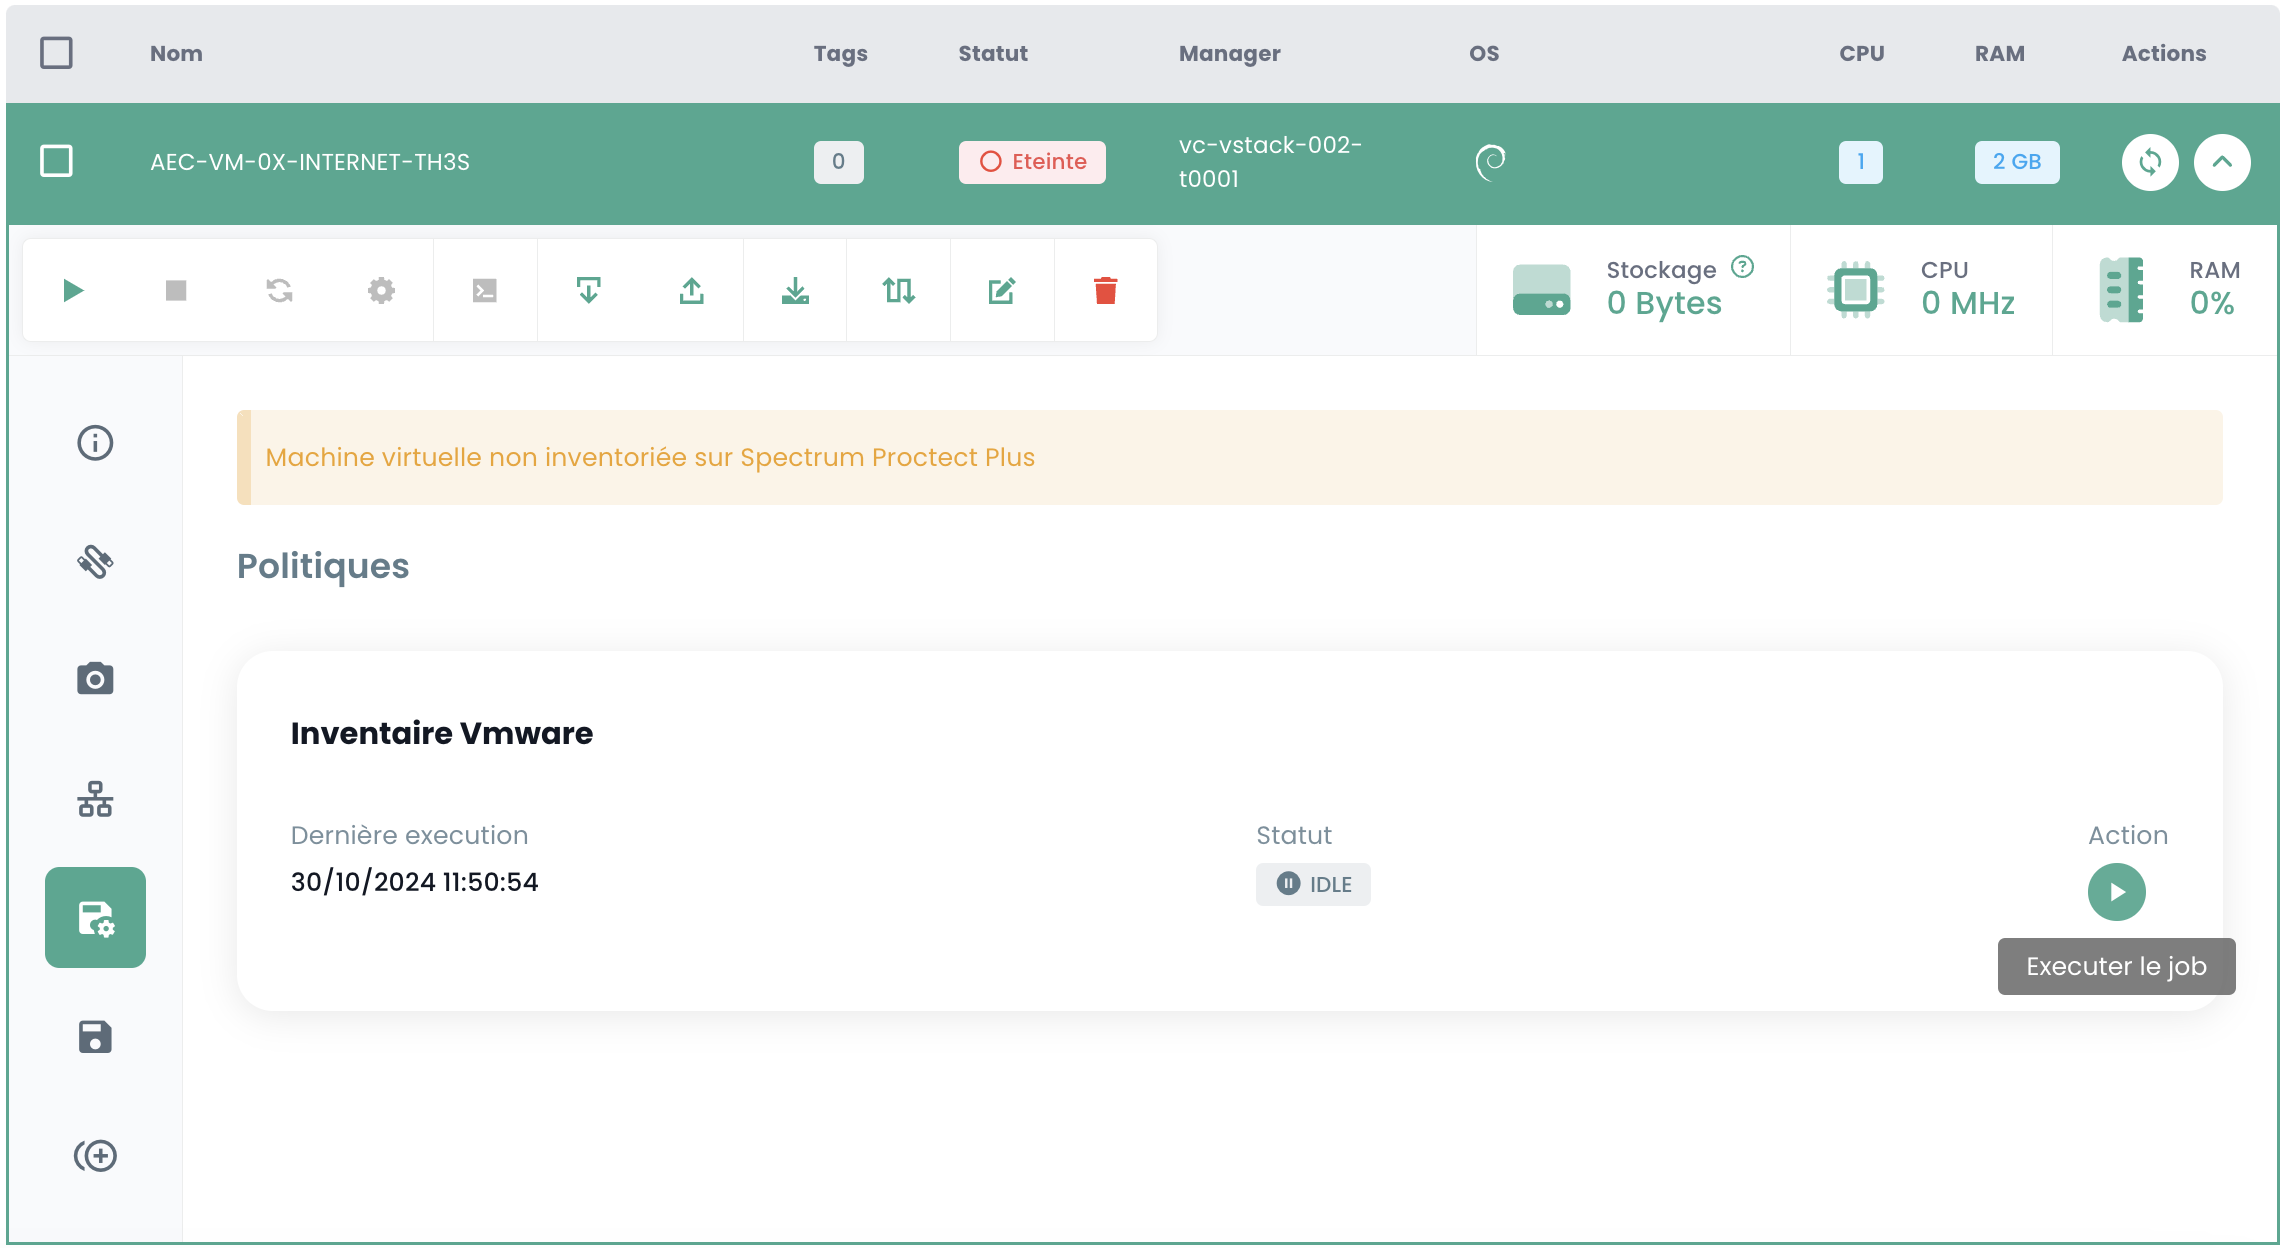The height and width of the screenshot is (1248, 2286).
Task: Click the Stockage help question mark
Action: (1743, 267)
